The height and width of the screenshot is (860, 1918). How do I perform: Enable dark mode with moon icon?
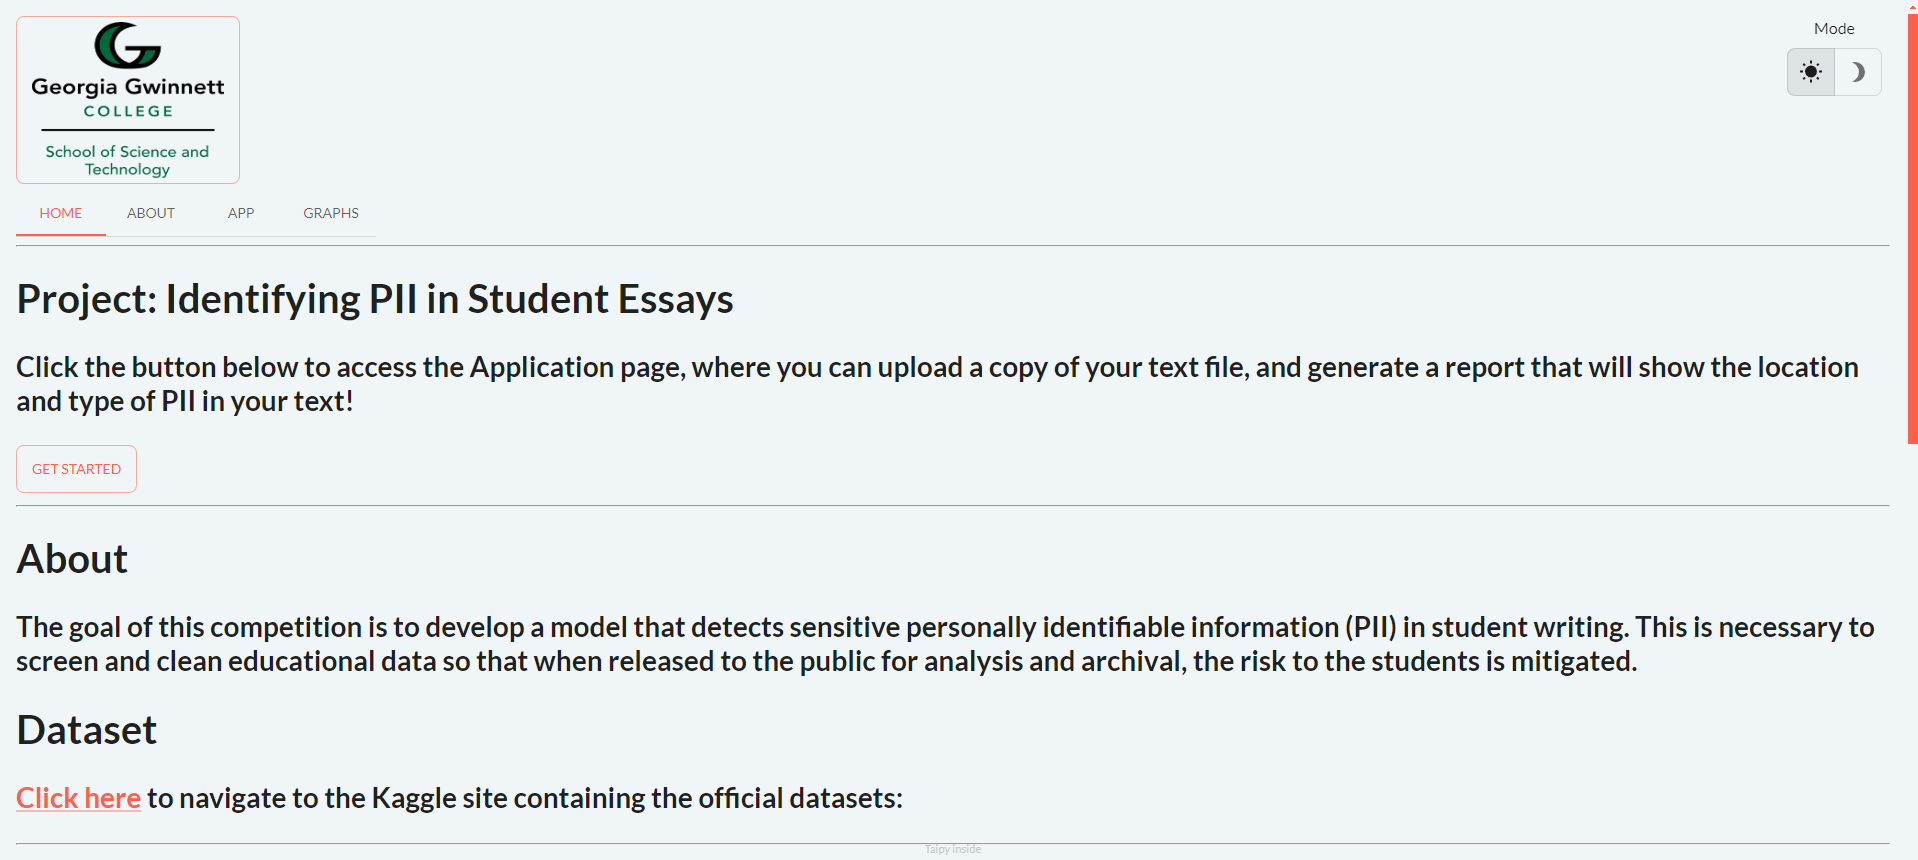click(1858, 72)
